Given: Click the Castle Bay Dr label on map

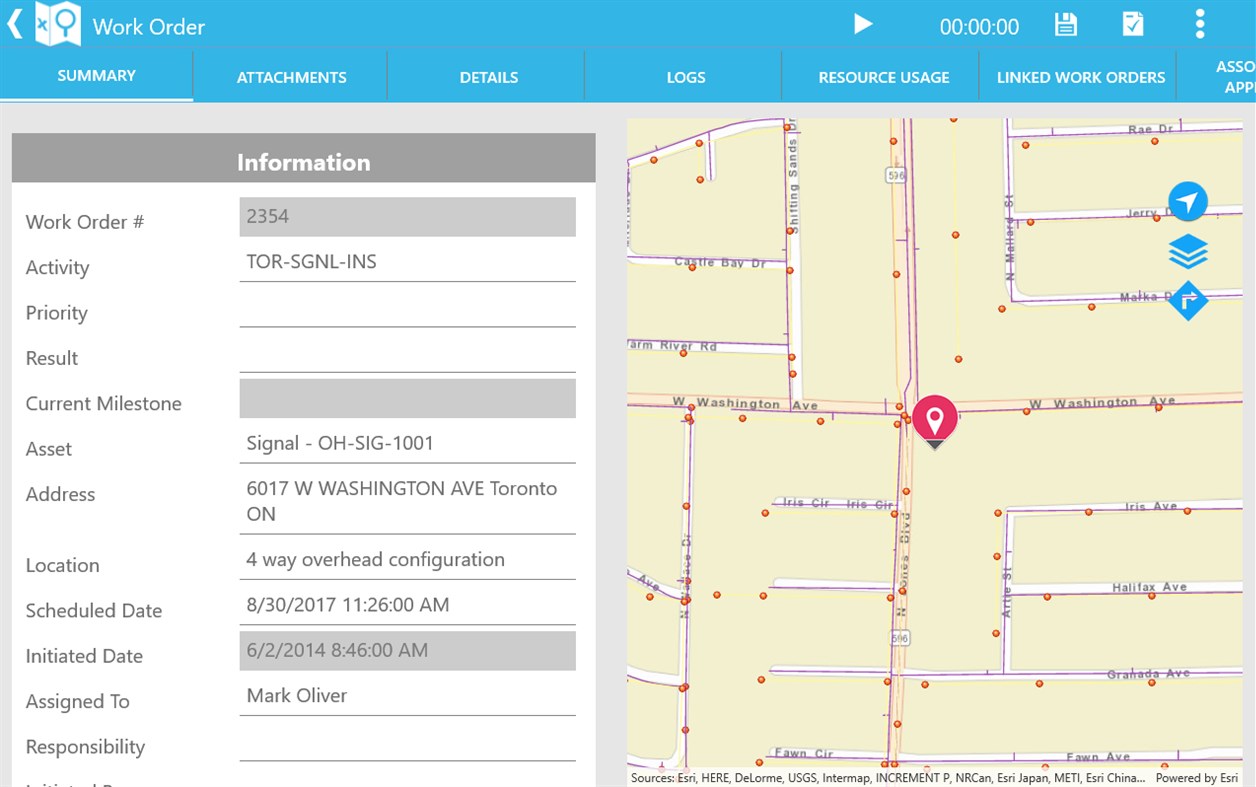Looking at the screenshot, I should click(x=720, y=262).
